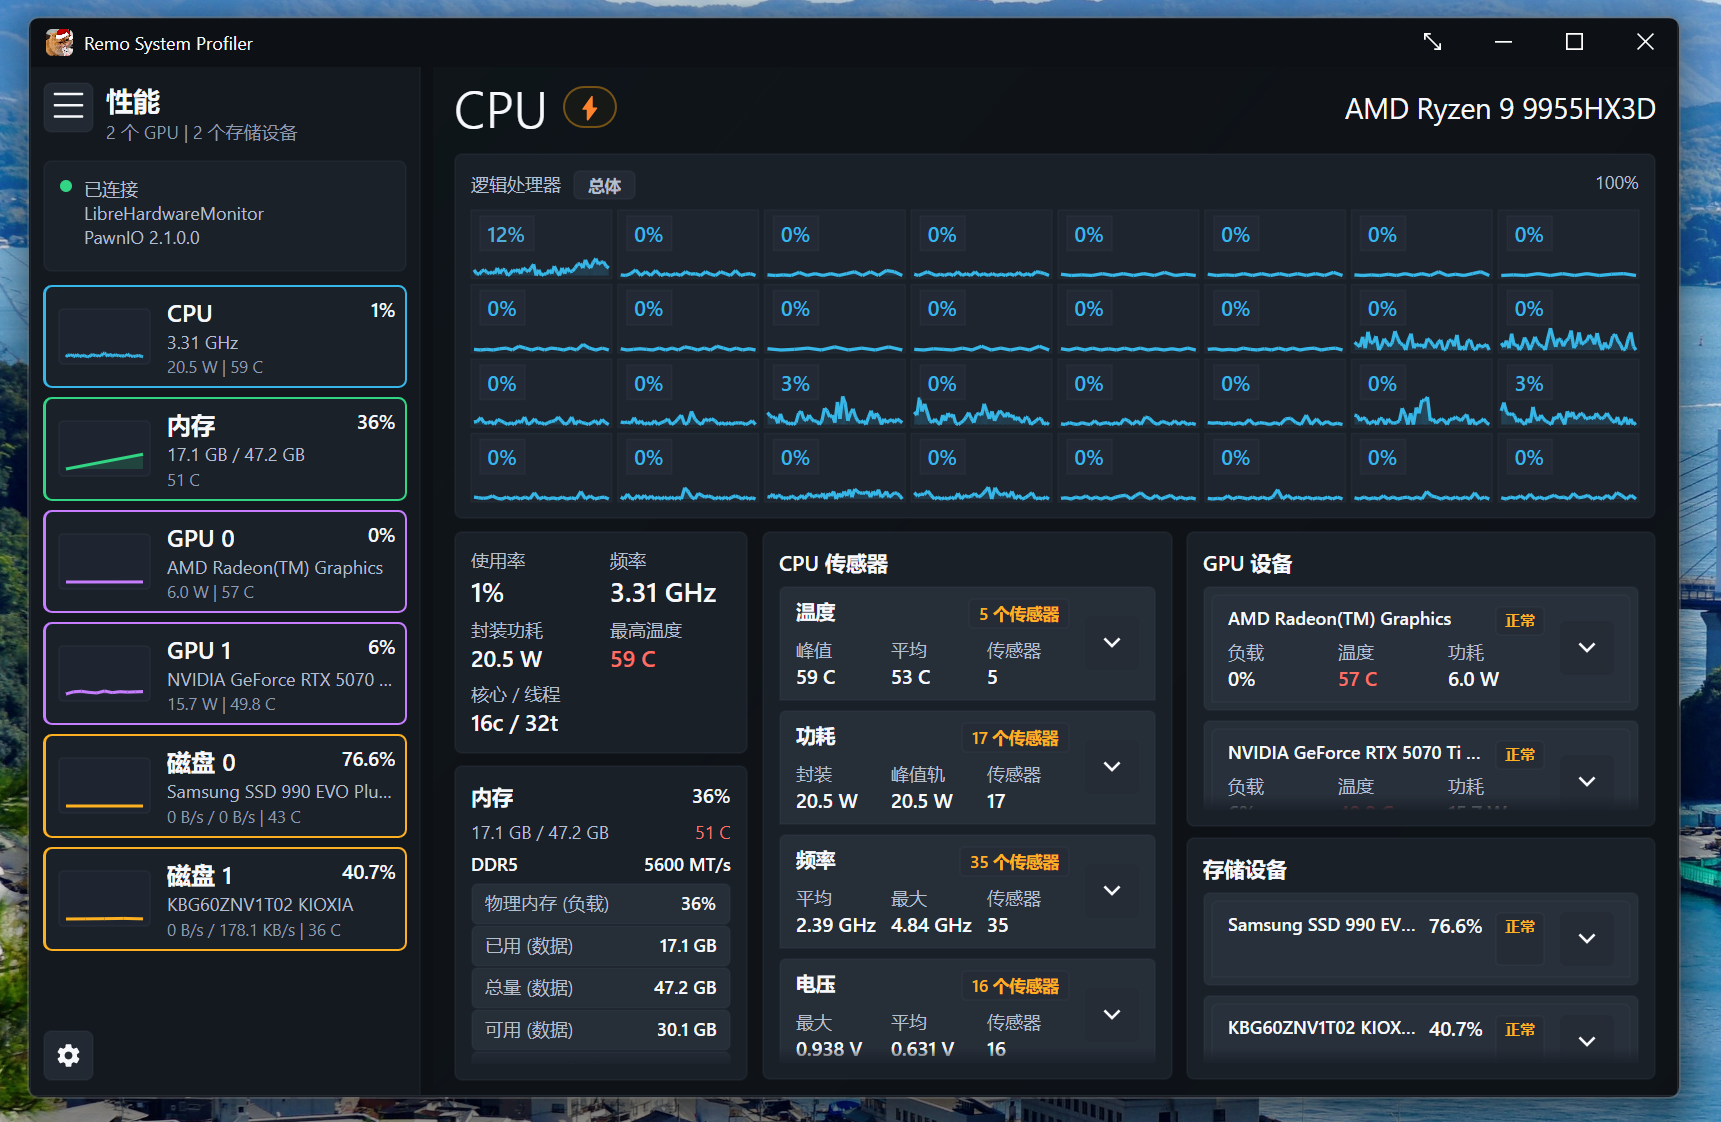Click the DDR5 memory type label
Viewport: 1721px width, 1122px height.
pos(494,865)
